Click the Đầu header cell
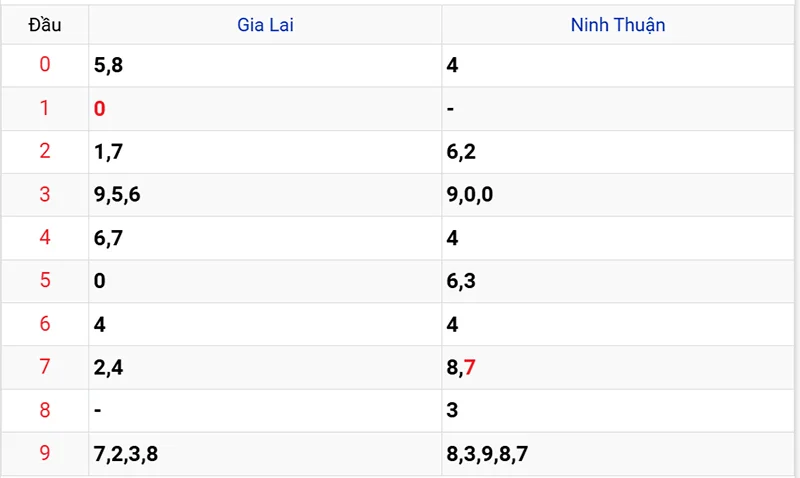 click(x=45, y=25)
